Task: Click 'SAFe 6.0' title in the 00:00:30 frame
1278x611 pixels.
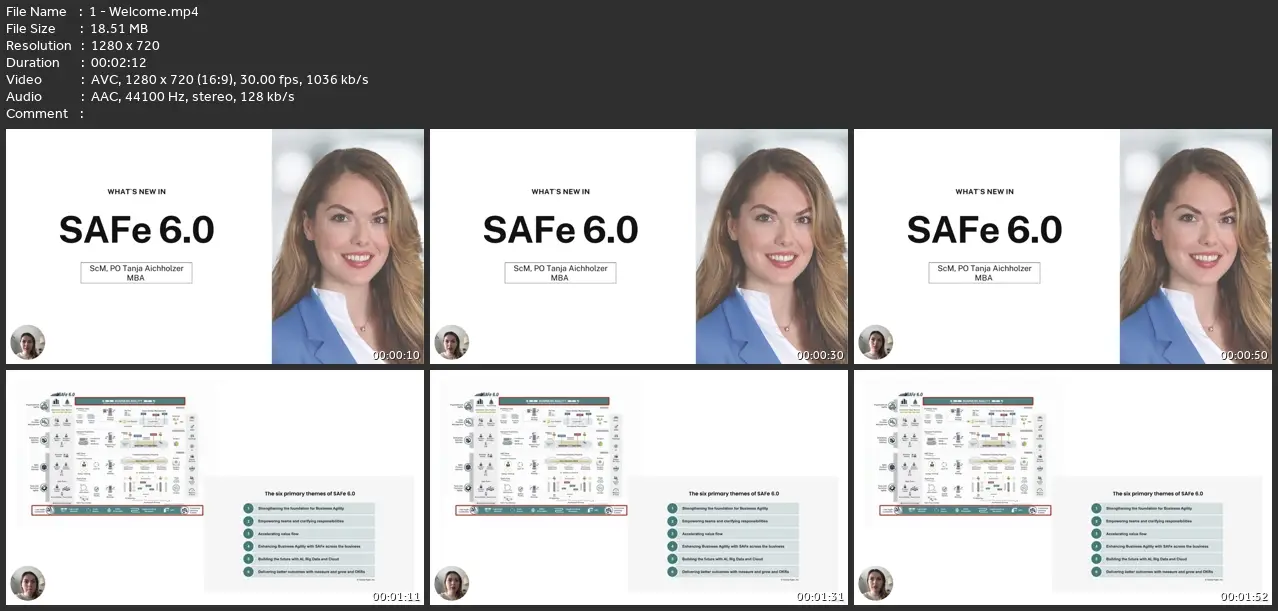Action: click(x=561, y=230)
